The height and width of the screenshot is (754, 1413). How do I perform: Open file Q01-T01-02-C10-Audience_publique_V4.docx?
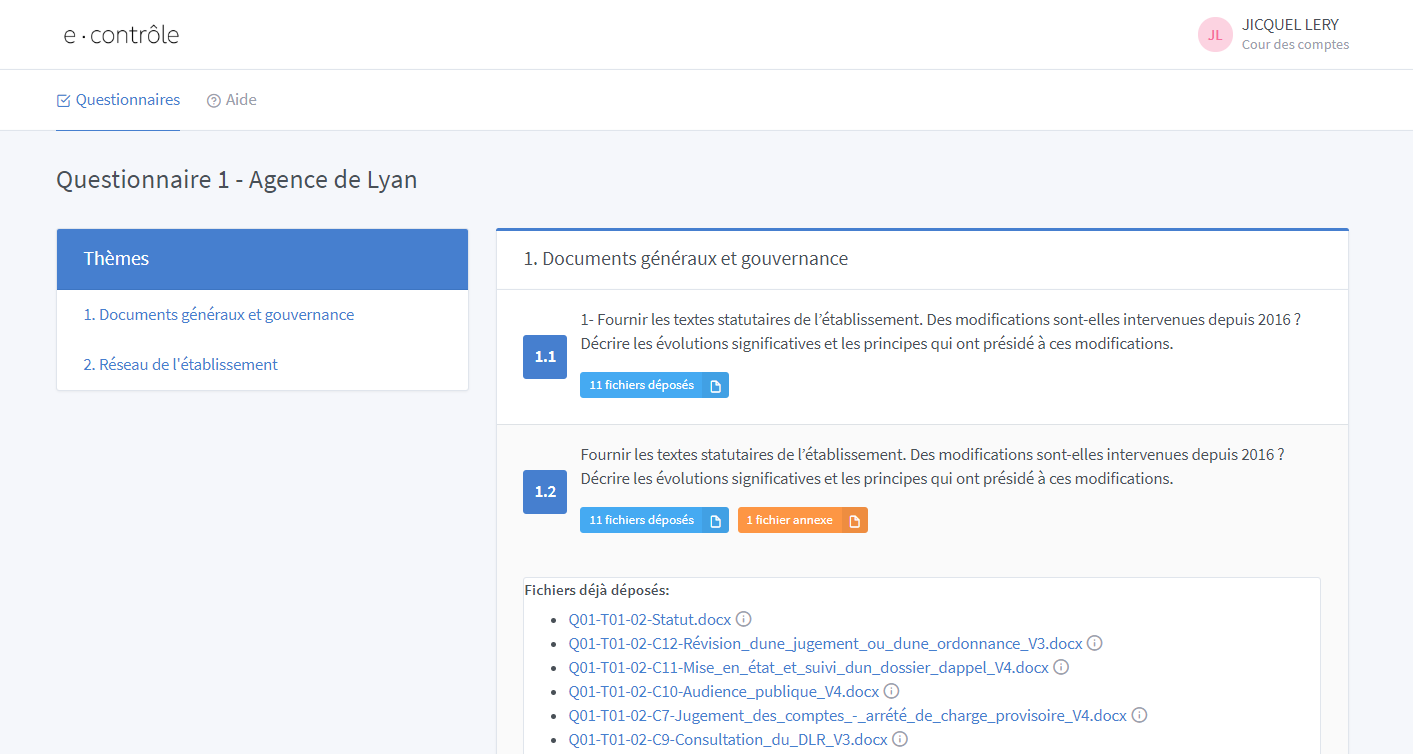pyautogui.click(x=724, y=691)
